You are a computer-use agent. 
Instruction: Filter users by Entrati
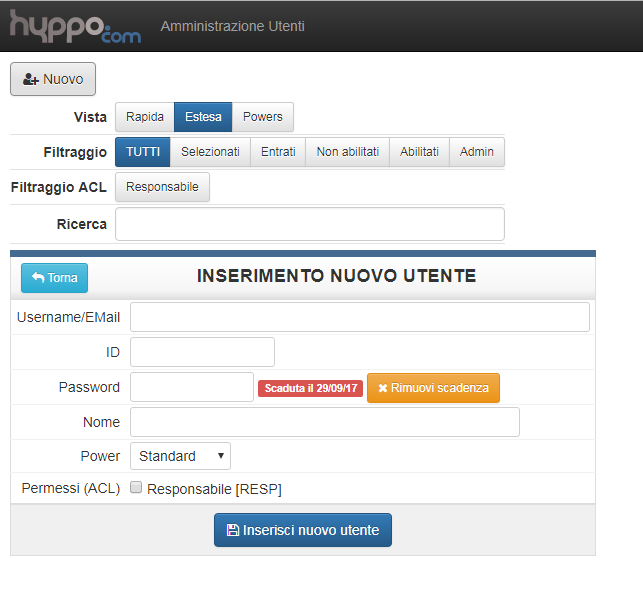pos(278,152)
